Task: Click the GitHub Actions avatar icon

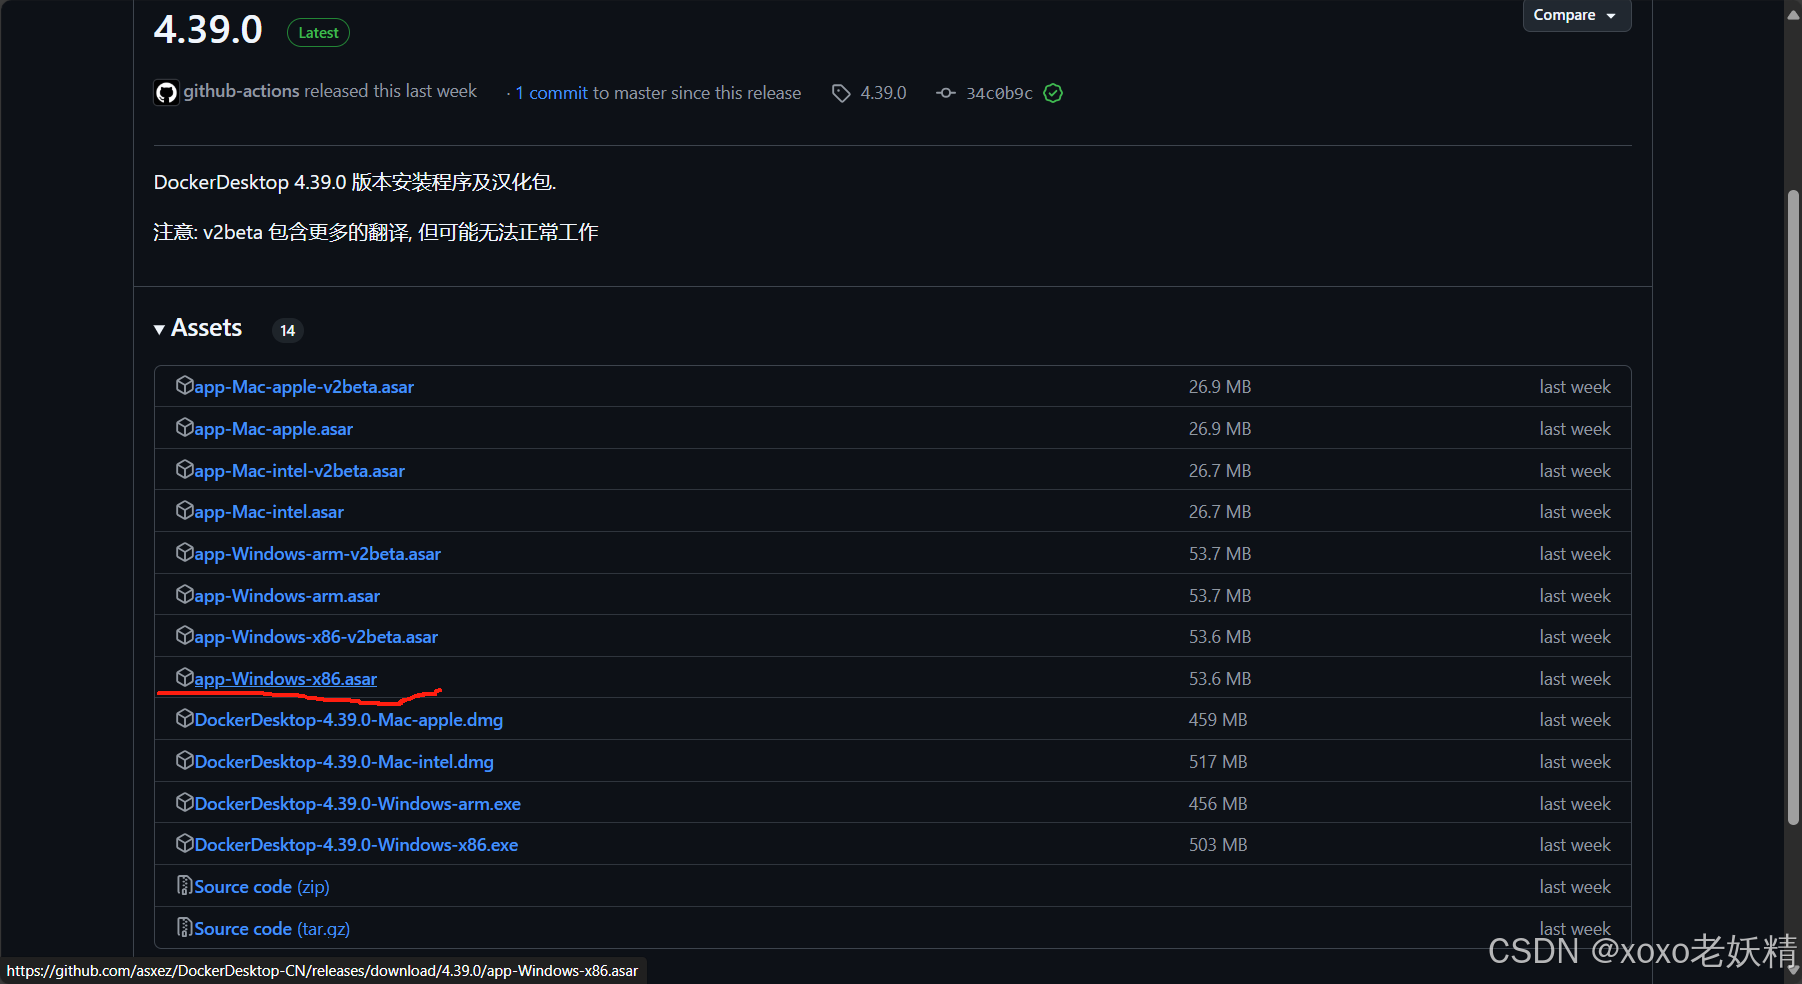Action: tap(166, 93)
